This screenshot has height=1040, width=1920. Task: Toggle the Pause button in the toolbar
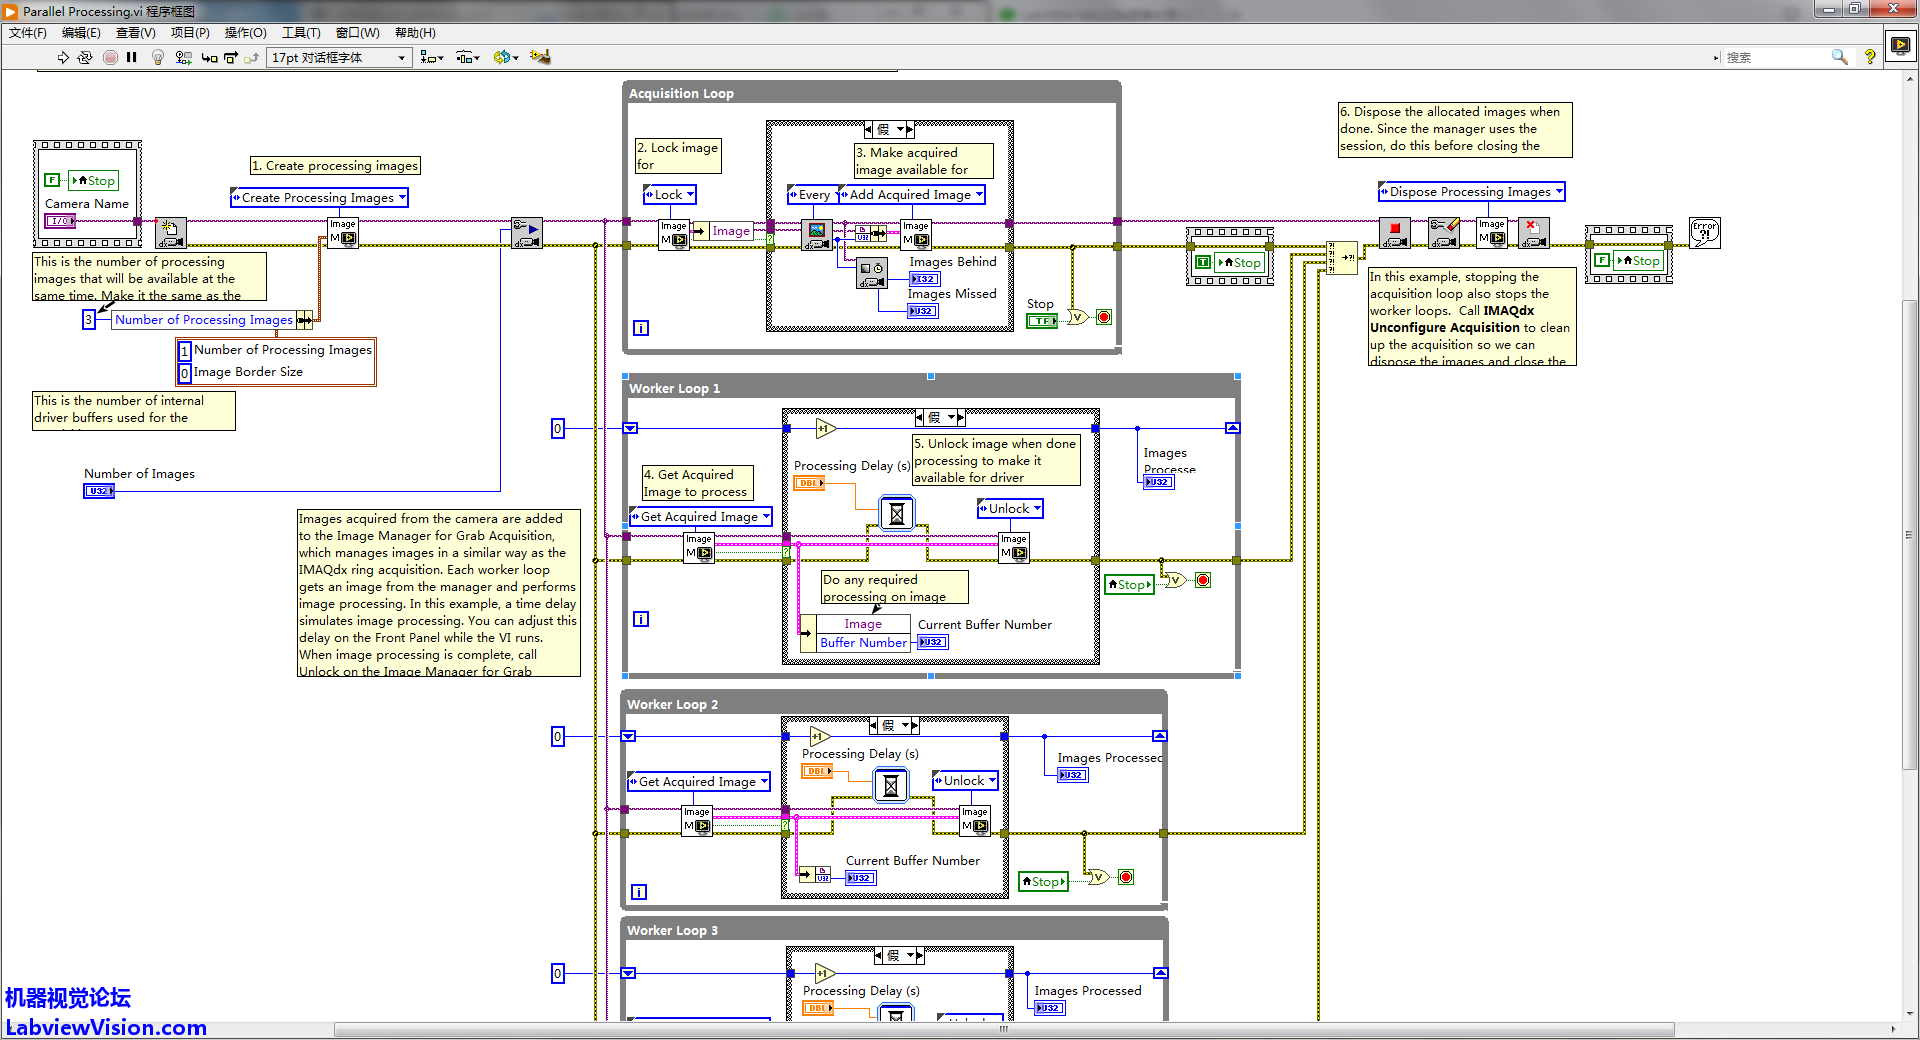pos(131,57)
